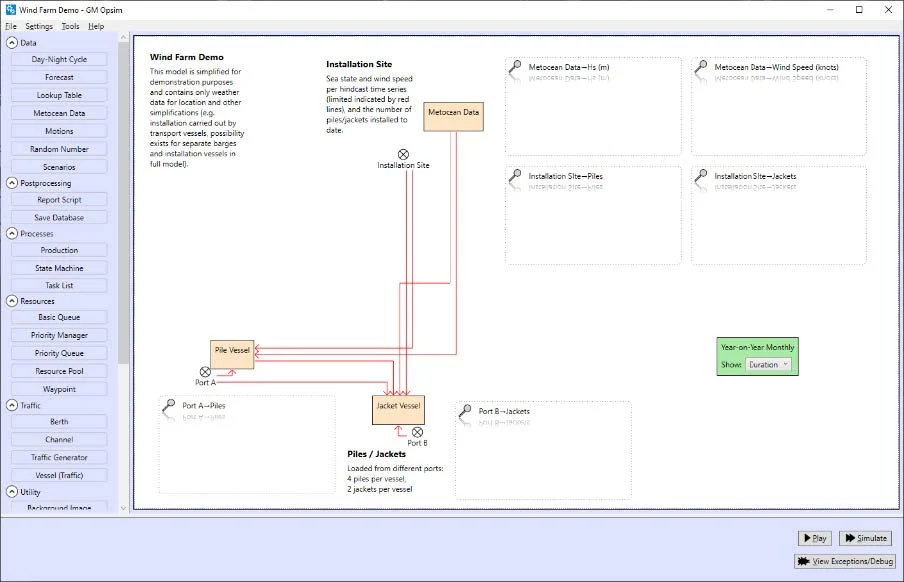This screenshot has width=904, height=582.
Task: Open the Show Duration dropdown
Action: coord(768,365)
